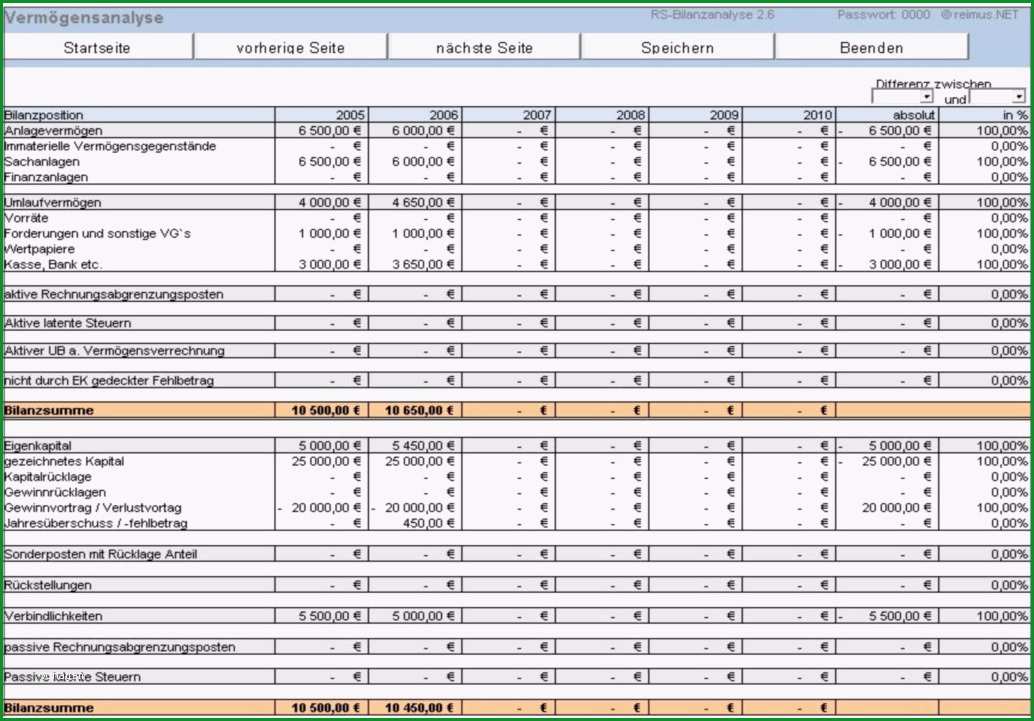Select the Eigenkapital row label
1034x721 pixels.
38,446
